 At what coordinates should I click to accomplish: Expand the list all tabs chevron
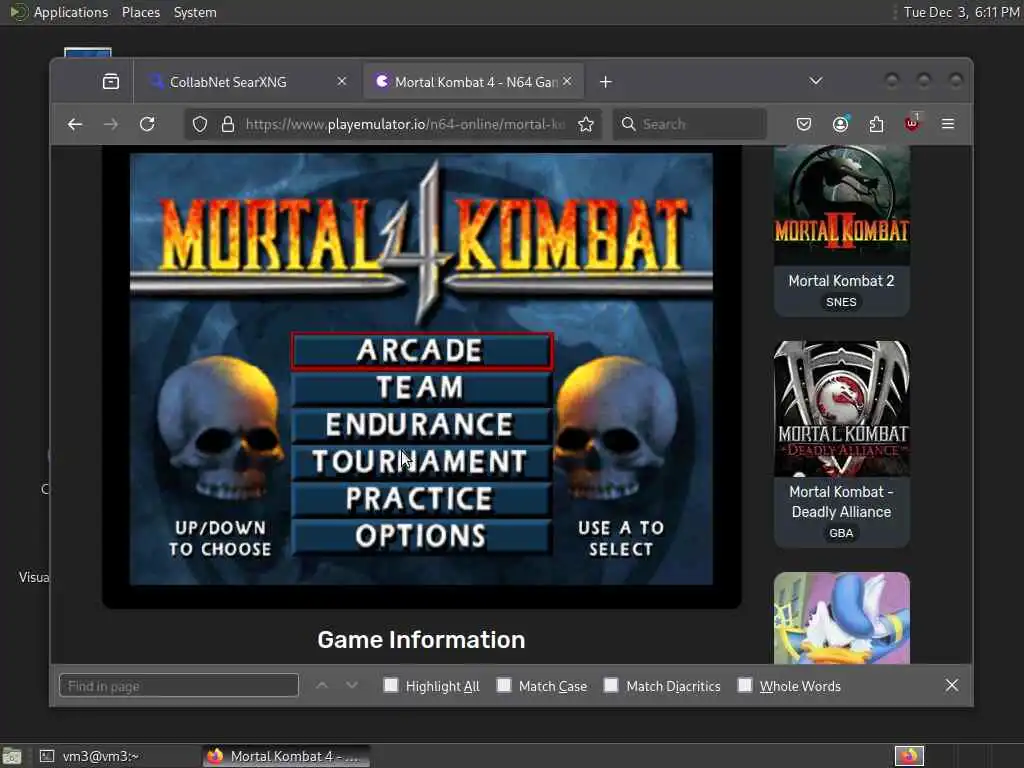click(816, 81)
